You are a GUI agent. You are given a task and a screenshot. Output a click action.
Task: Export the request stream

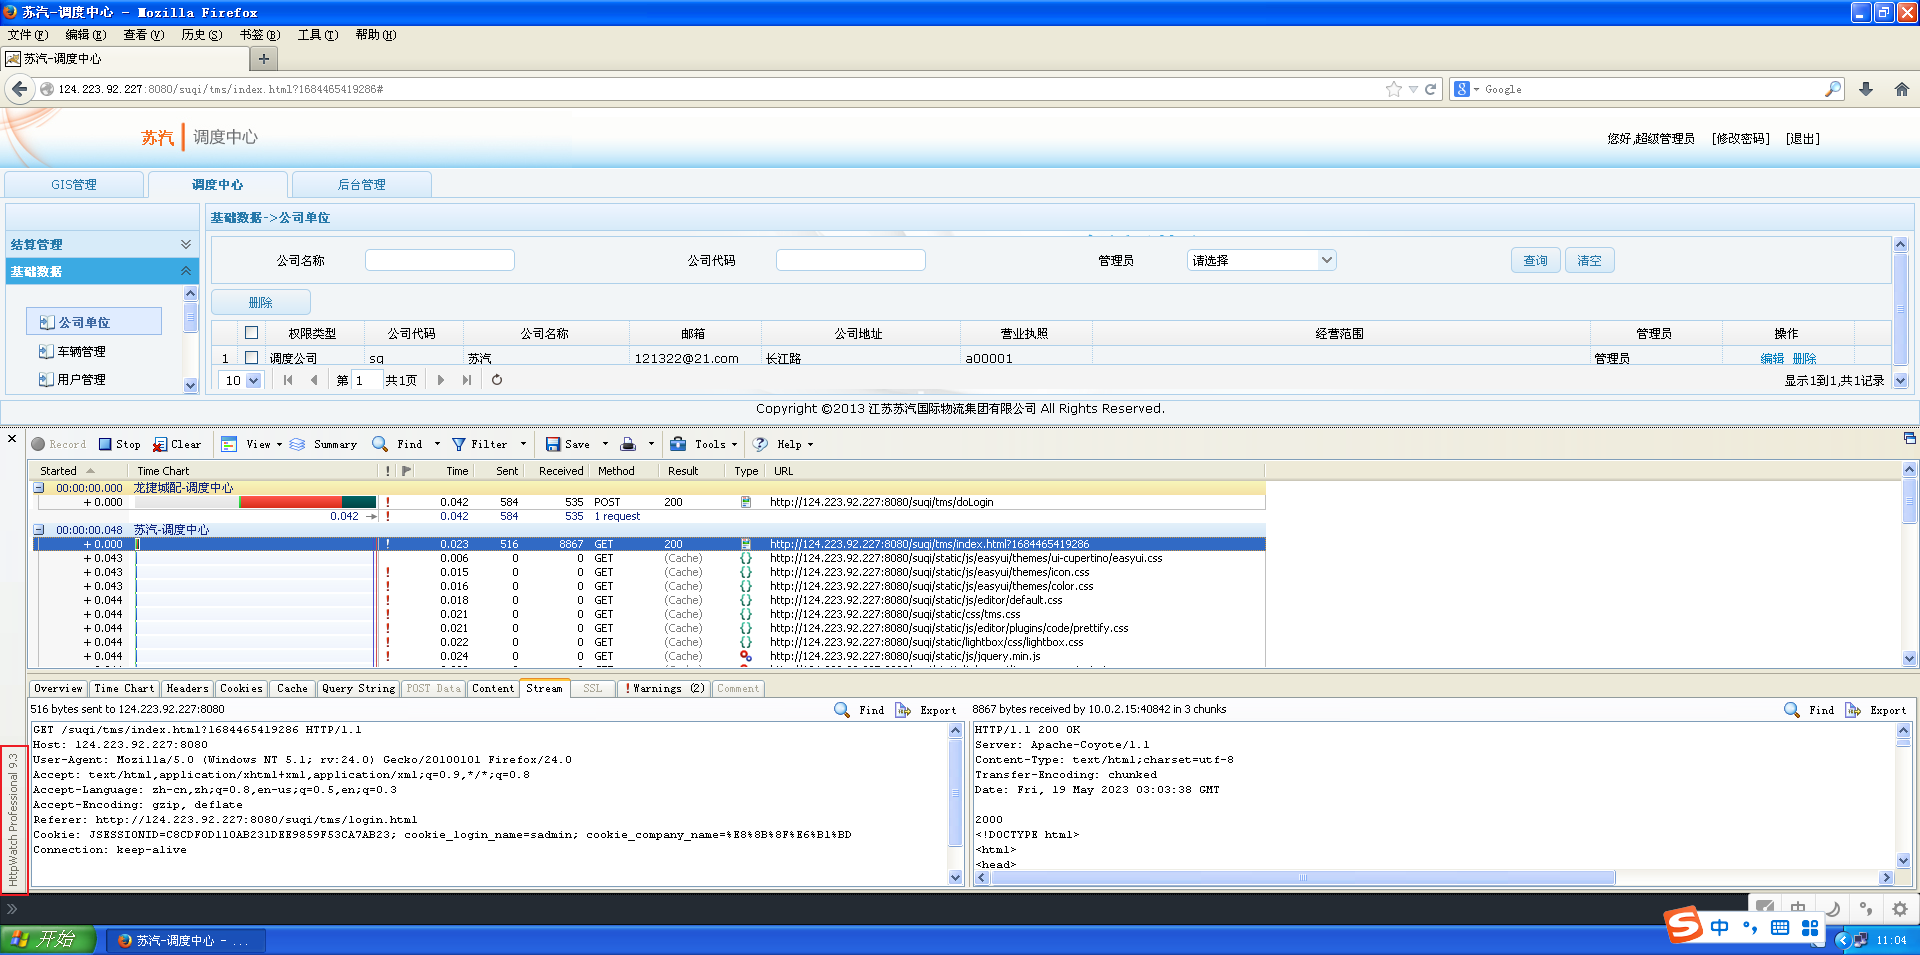926,710
